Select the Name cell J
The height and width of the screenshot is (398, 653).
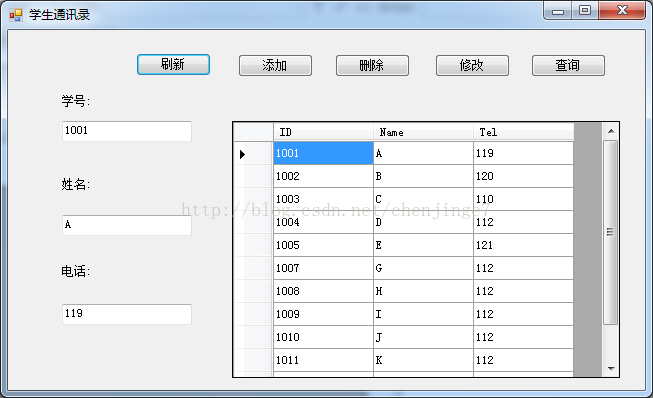(424, 337)
